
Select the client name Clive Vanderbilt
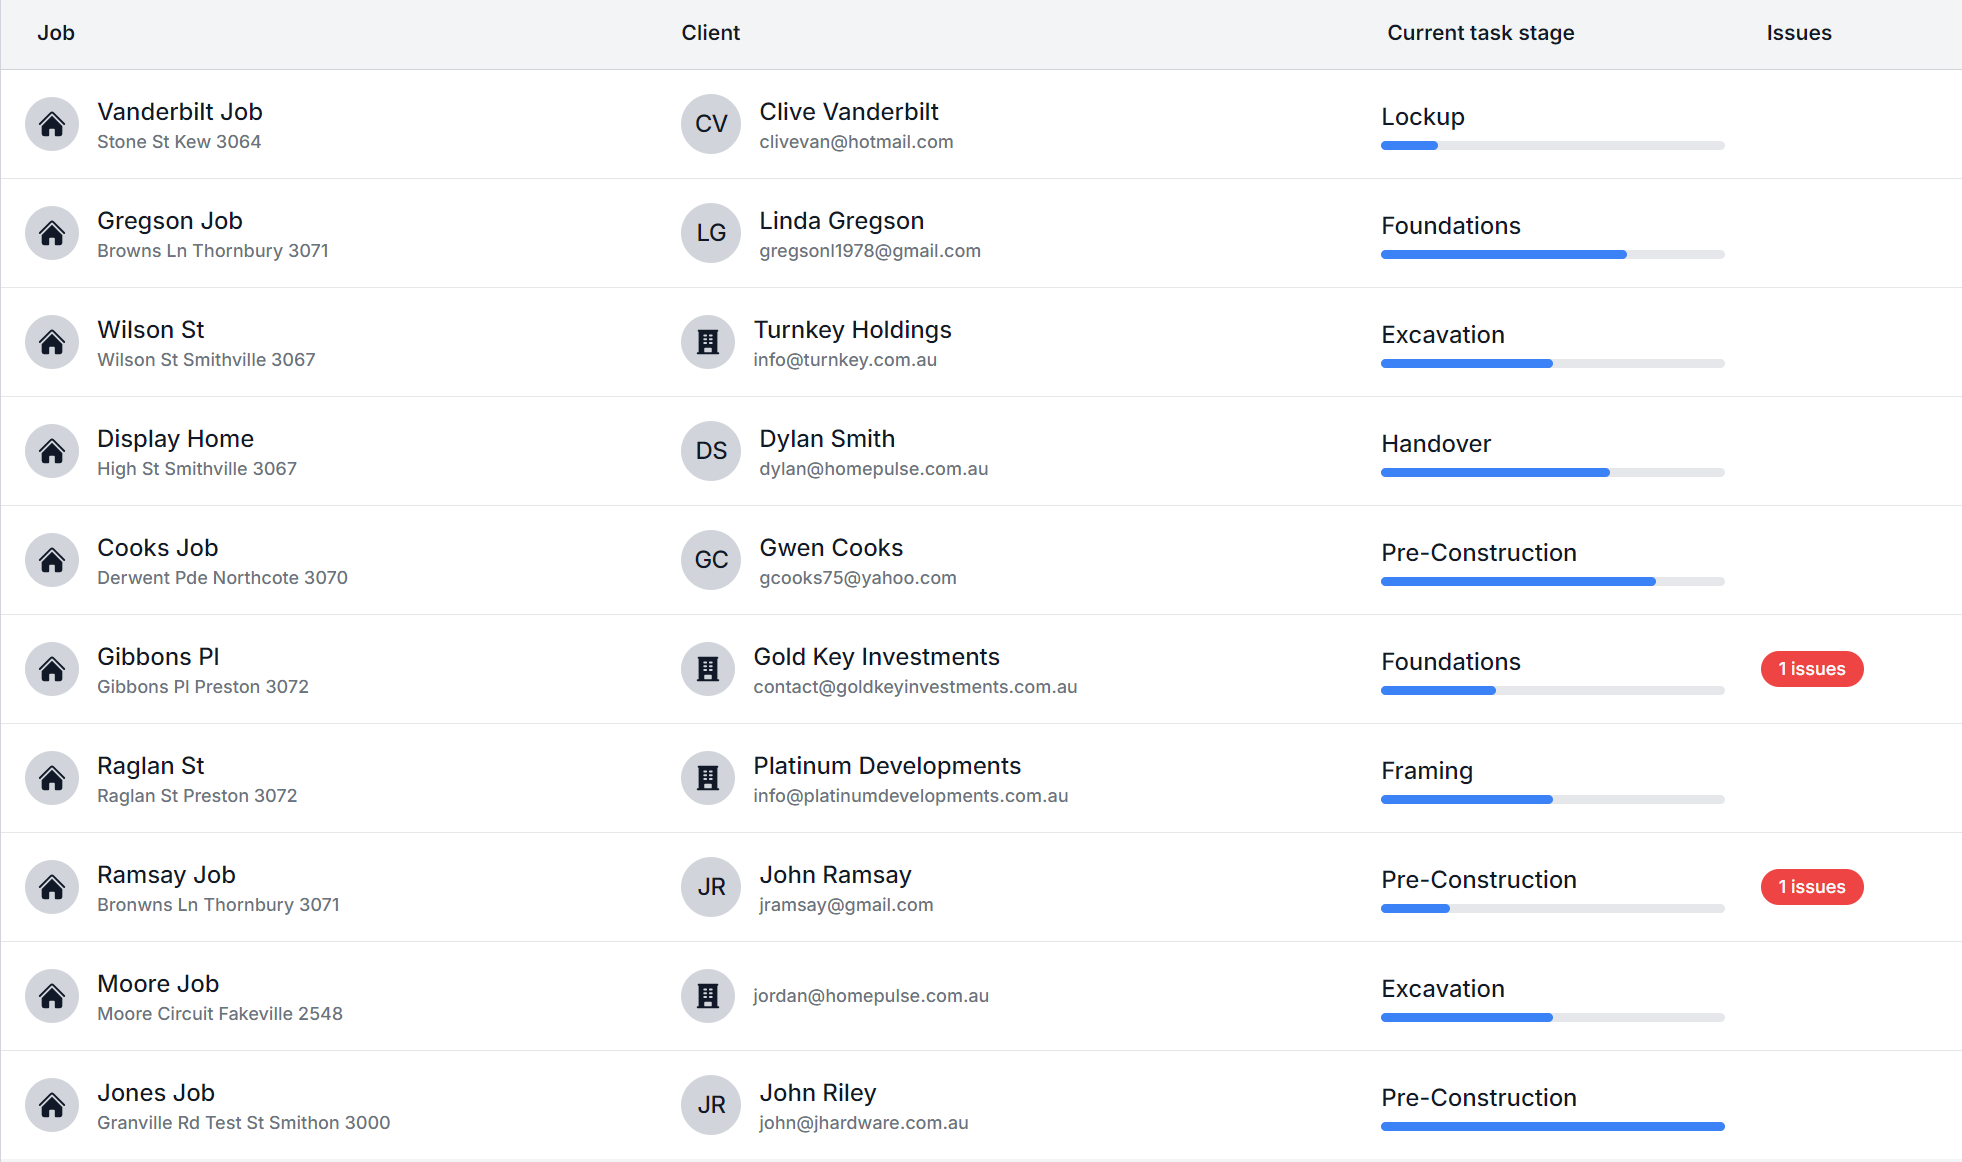tap(849, 112)
